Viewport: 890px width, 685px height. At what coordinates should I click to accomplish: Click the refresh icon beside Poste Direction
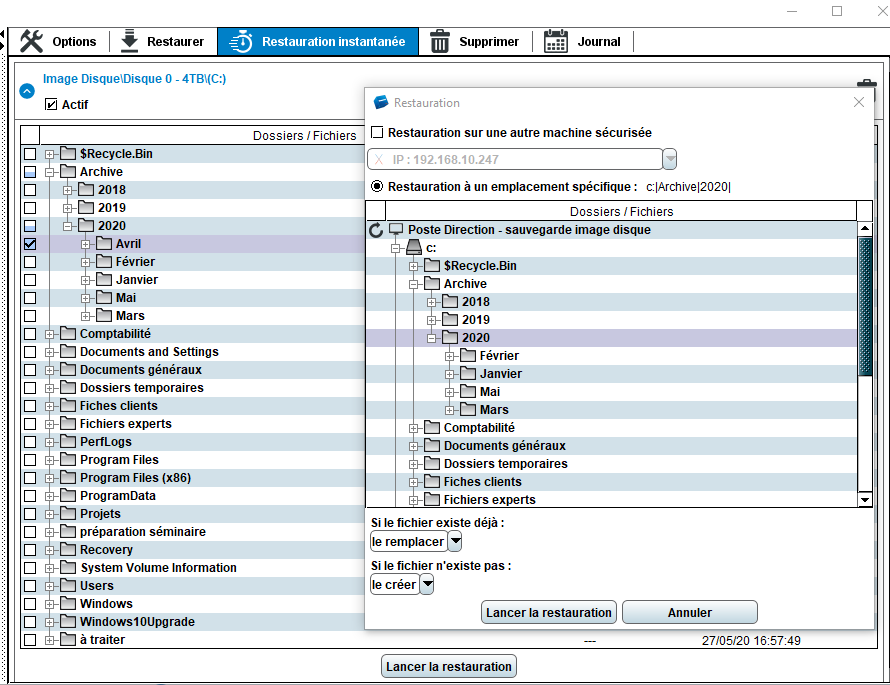[x=376, y=230]
